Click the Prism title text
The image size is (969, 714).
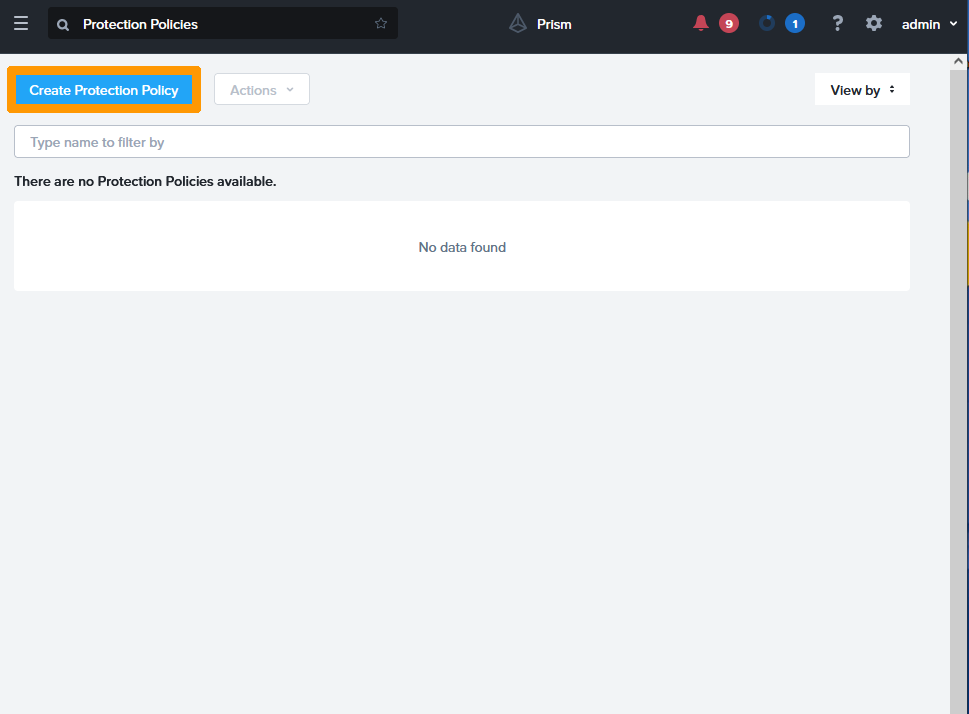[554, 24]
